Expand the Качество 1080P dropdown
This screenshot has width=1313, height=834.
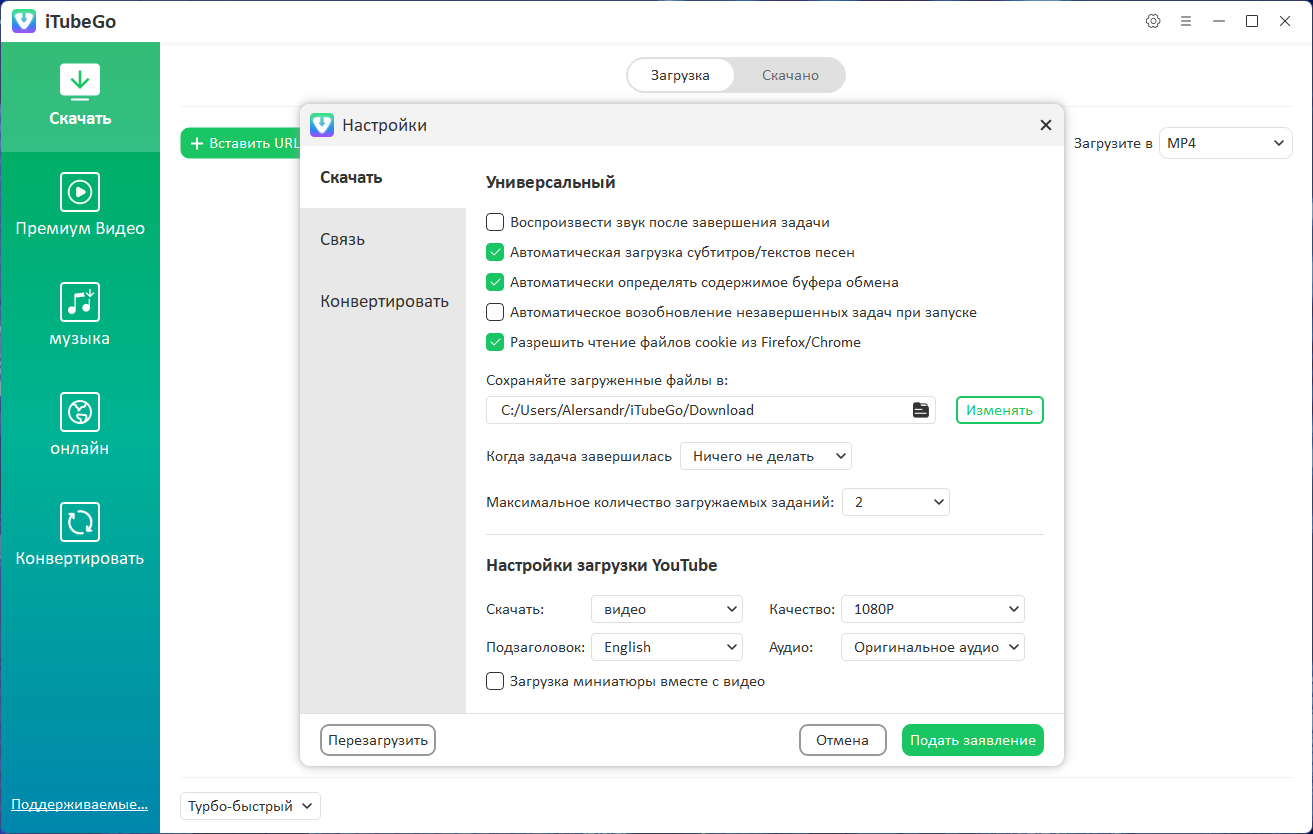932,609
